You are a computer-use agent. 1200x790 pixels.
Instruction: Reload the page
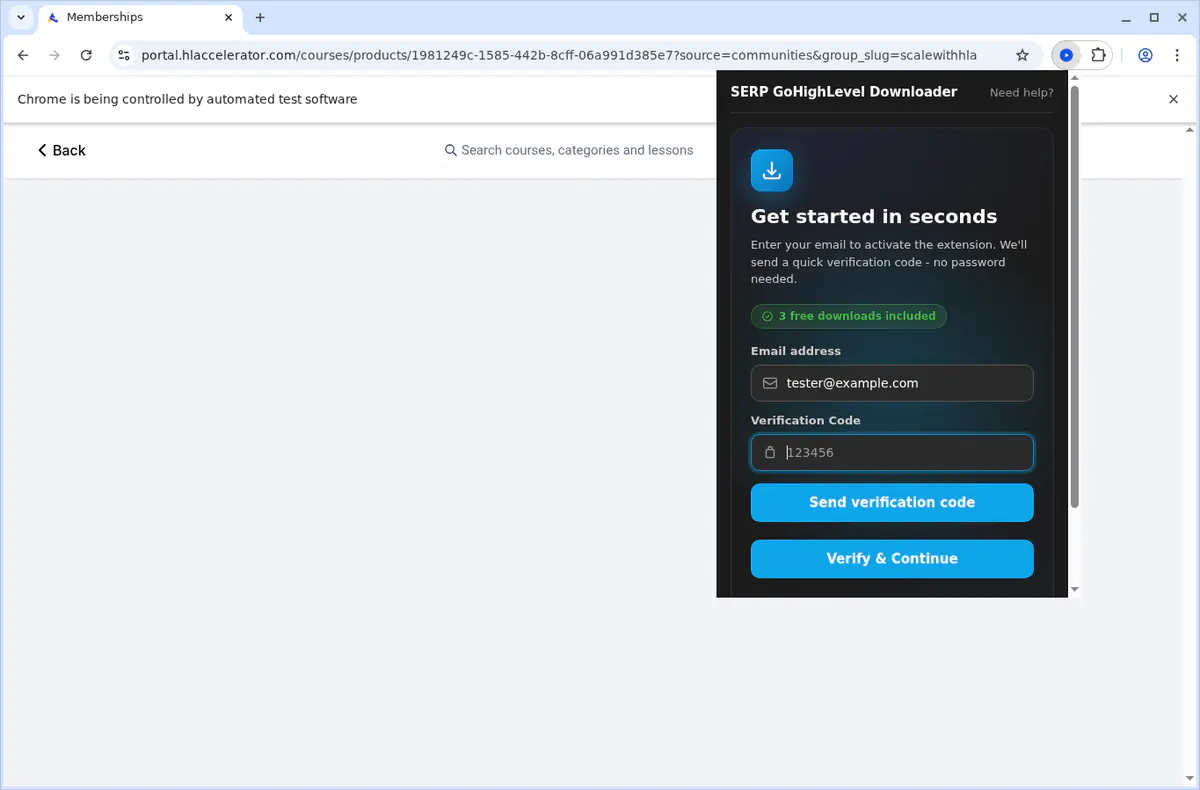(x=86, y=55)
